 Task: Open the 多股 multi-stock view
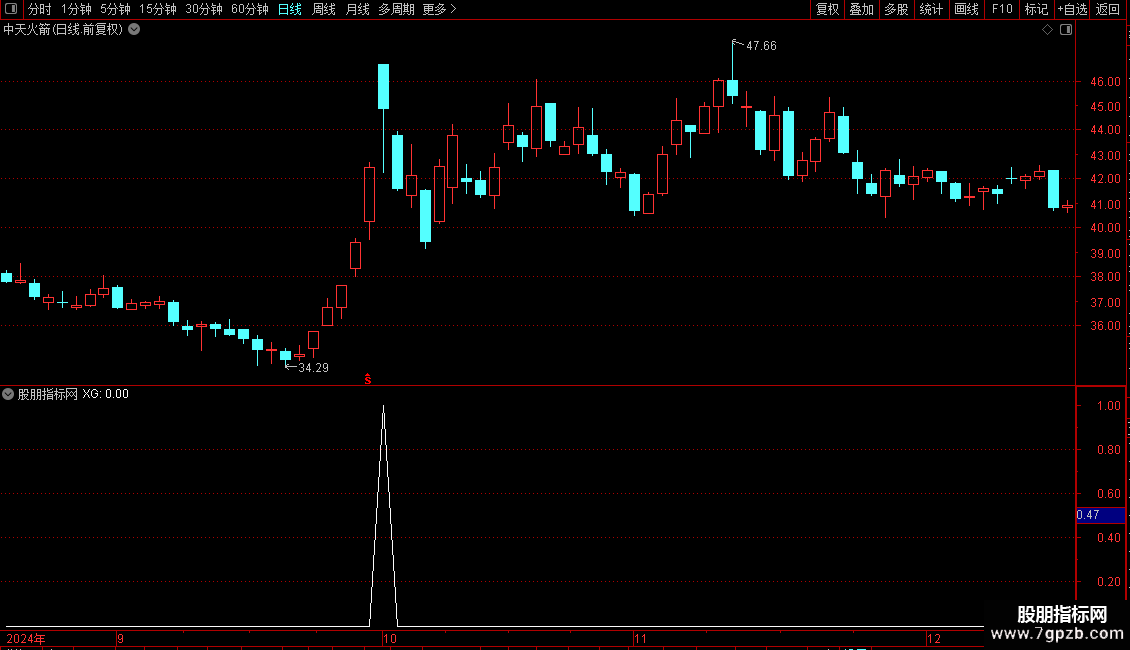point(896,9)
